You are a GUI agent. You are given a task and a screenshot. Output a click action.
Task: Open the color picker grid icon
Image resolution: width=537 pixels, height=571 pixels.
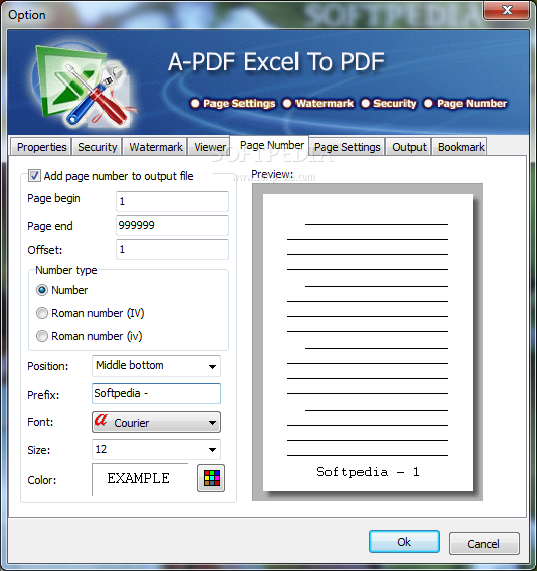tap(211, 478)
